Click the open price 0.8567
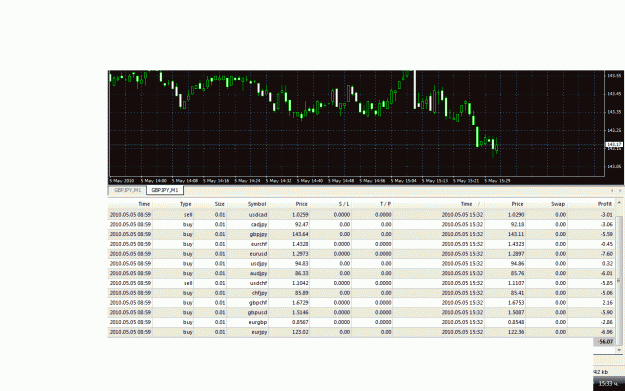The width and height of the screenshot is (625, 391). [x=300, y=322]
